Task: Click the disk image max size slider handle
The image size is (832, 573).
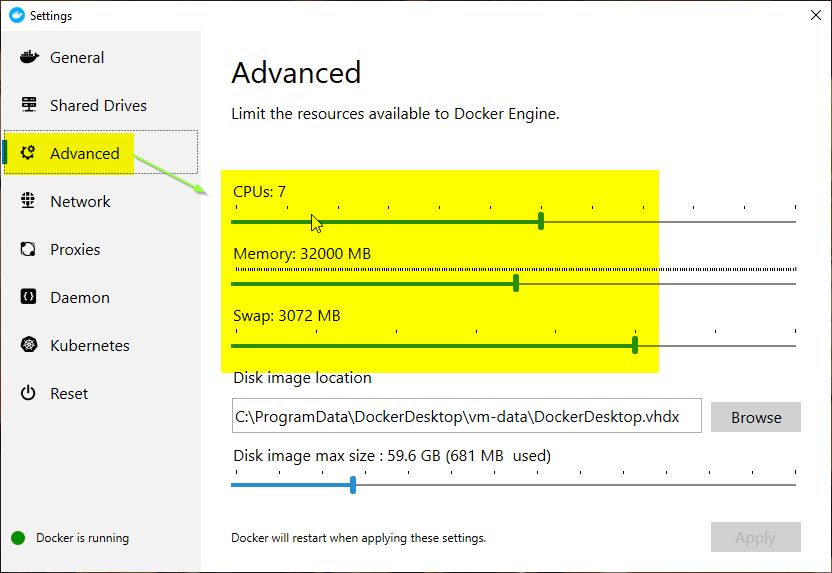Action: pyautogui.click(x=353, y=485)
